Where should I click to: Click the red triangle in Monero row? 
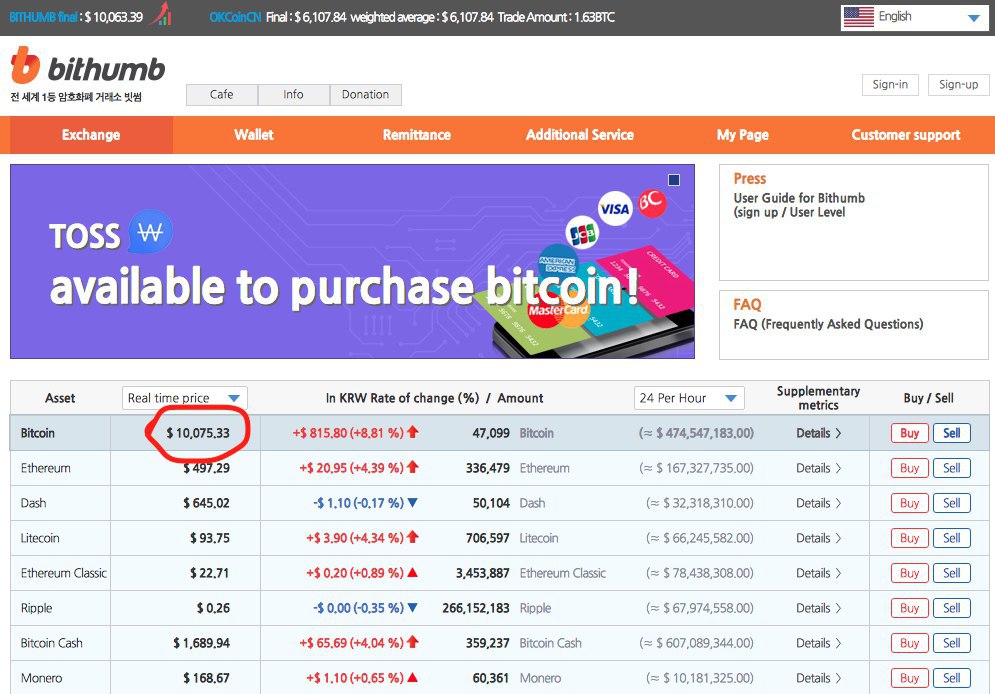[x=412, y=678]
